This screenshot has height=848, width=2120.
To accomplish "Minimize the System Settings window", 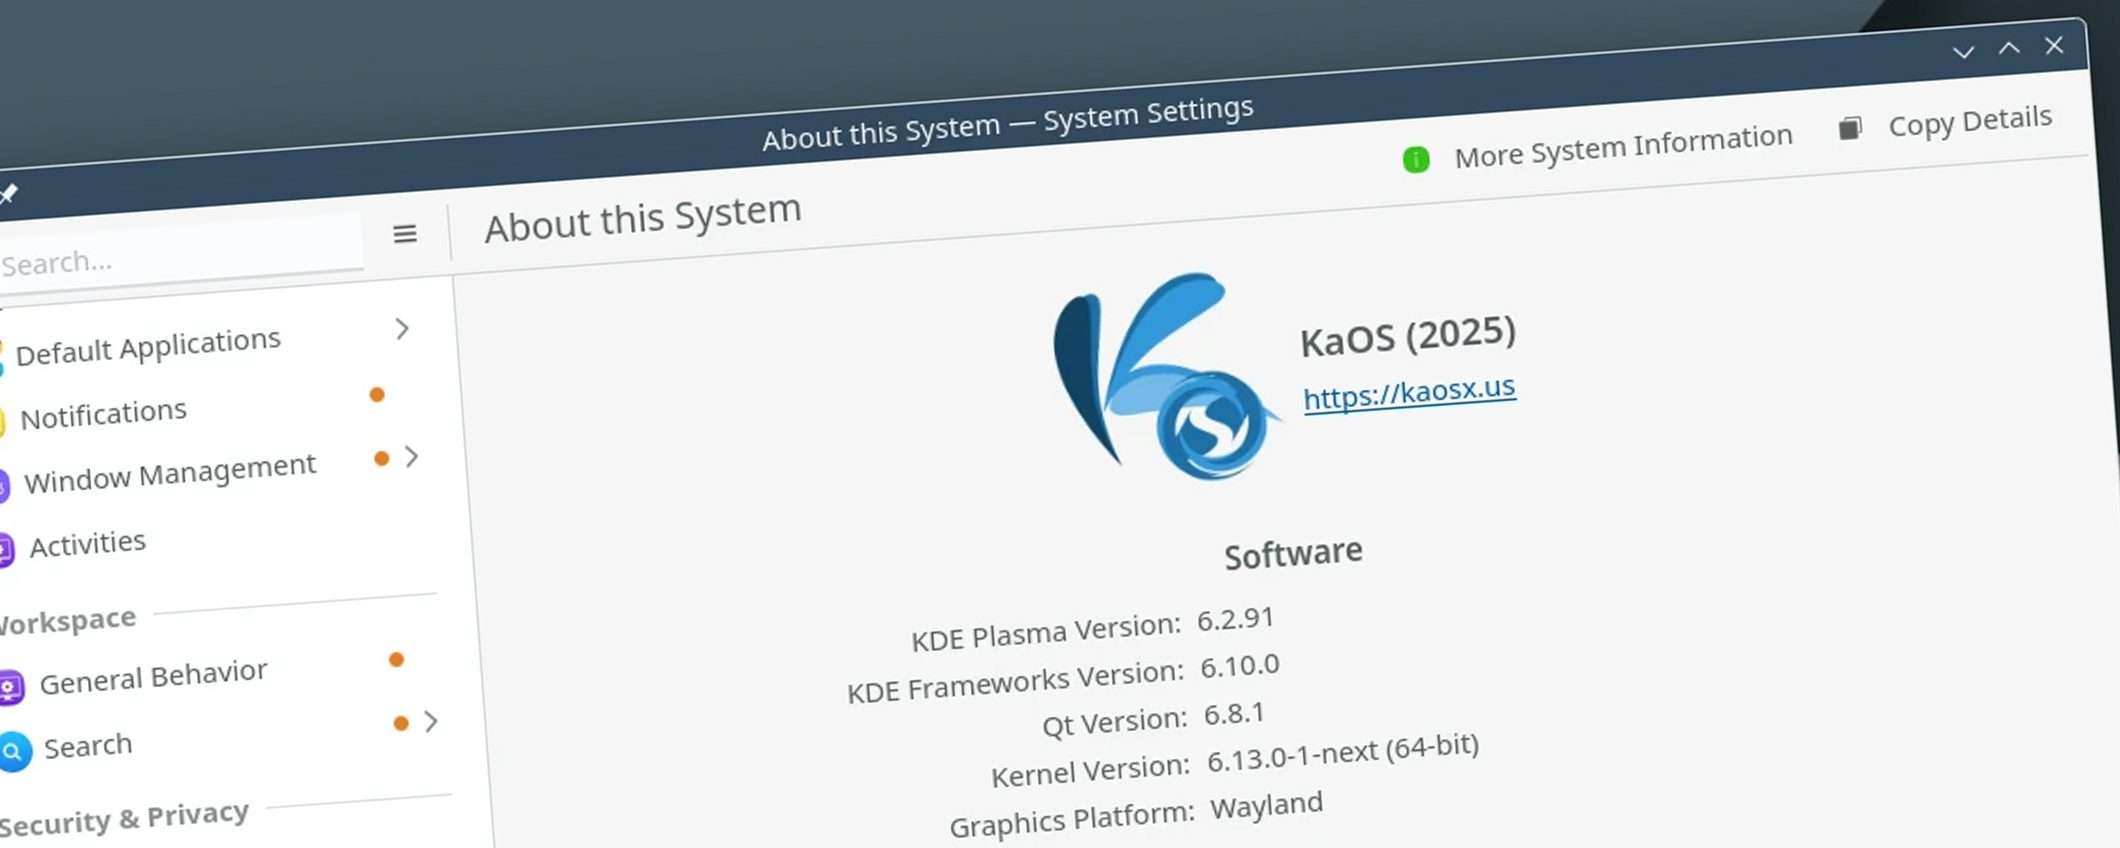I will tap(1963, 52).
